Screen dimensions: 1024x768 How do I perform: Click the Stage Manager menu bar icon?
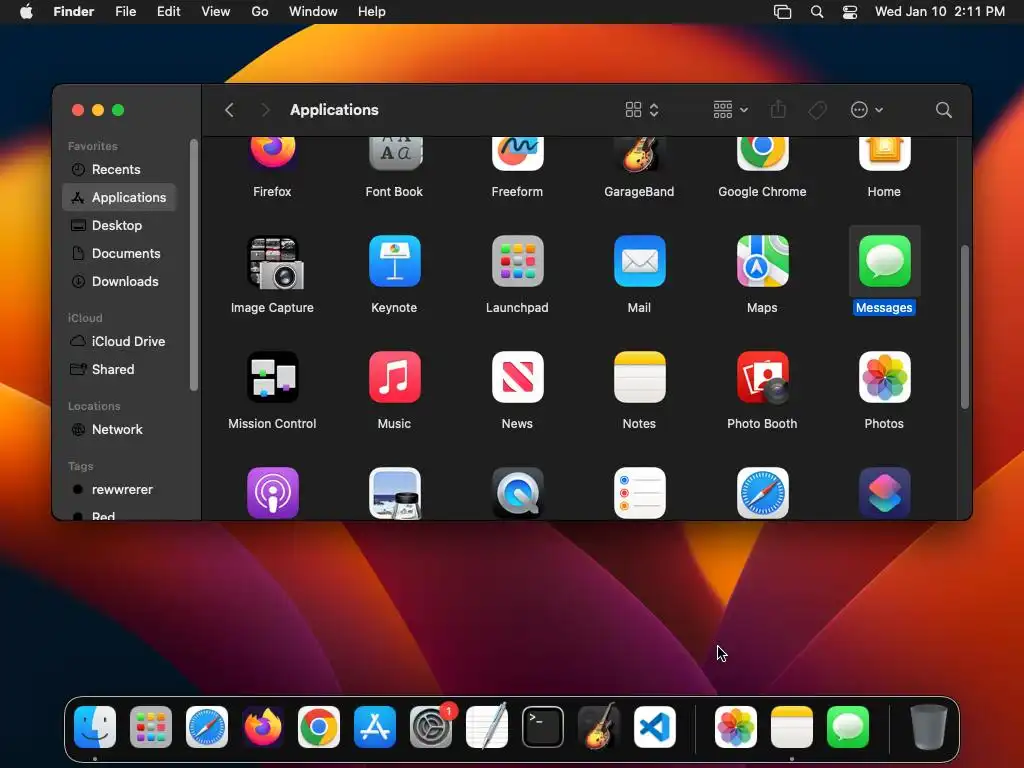(x=782, y=12)
